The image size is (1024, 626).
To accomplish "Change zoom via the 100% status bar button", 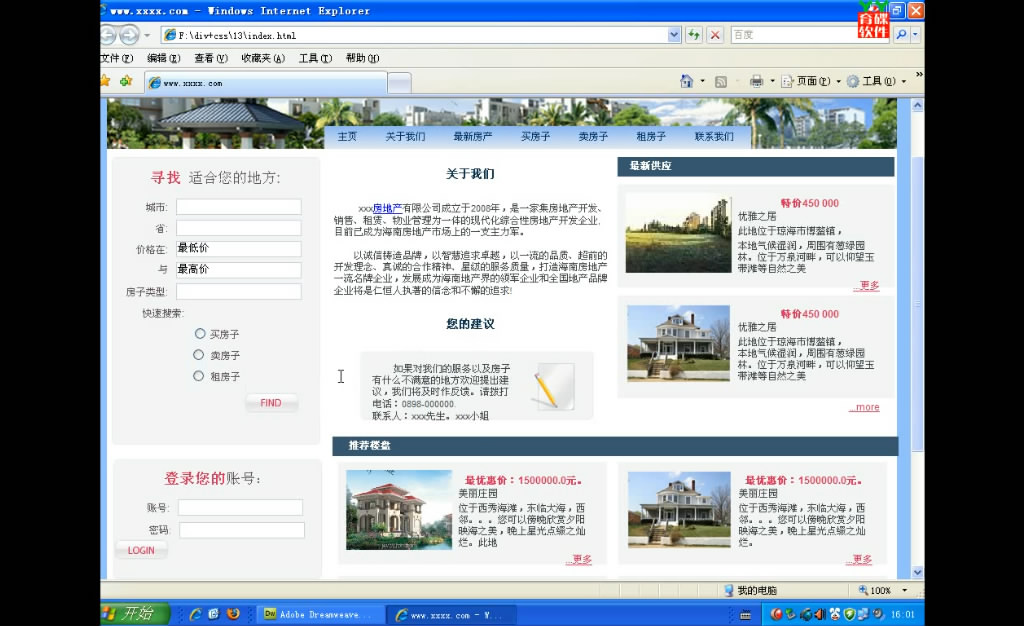I will (875, 590).
